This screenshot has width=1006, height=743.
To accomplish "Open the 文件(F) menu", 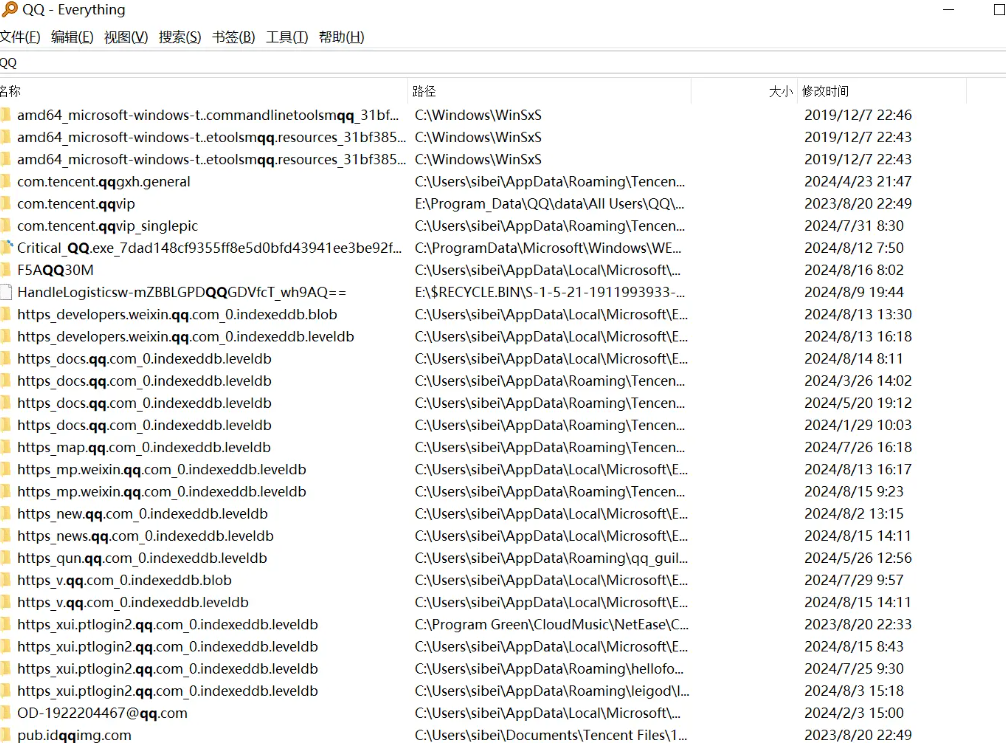I will coord(20,37).
